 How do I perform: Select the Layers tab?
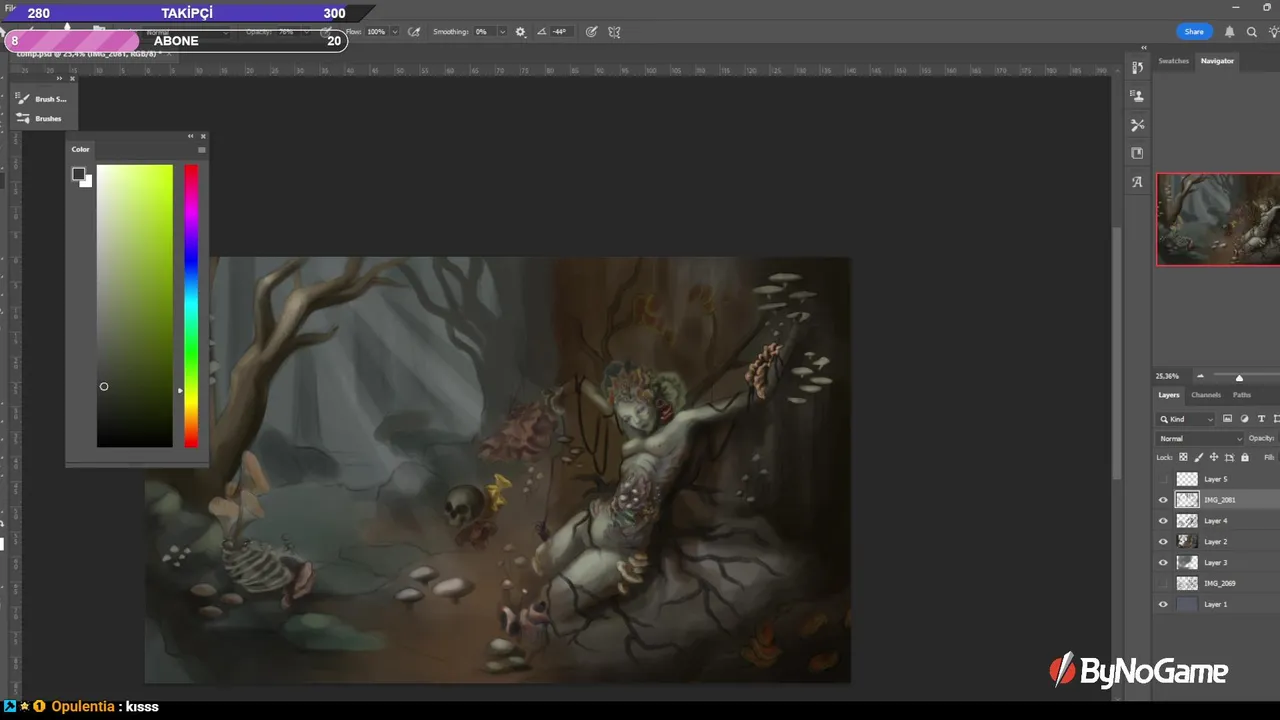pos(1169,395)
